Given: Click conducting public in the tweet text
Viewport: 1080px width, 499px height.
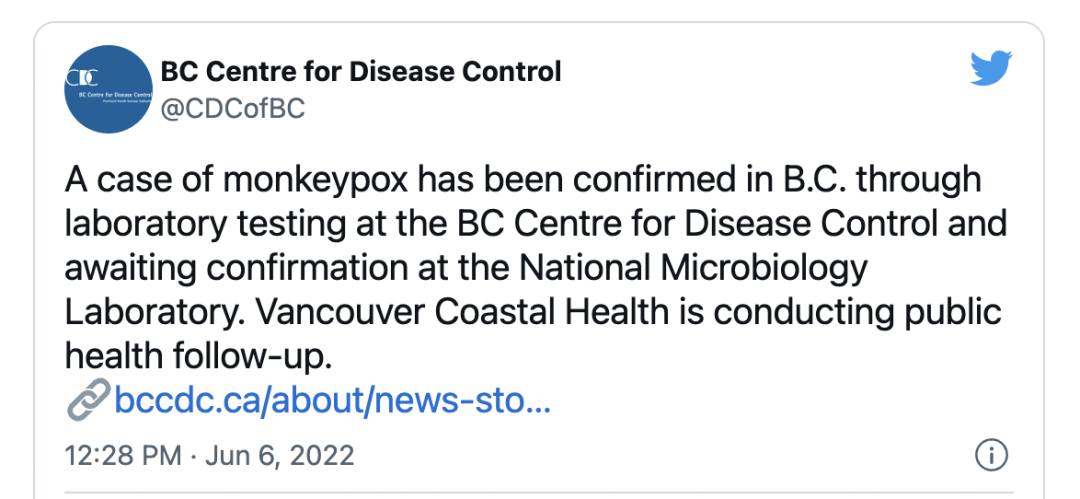Looking at the screenshot, I should click(x=857, y=313).
